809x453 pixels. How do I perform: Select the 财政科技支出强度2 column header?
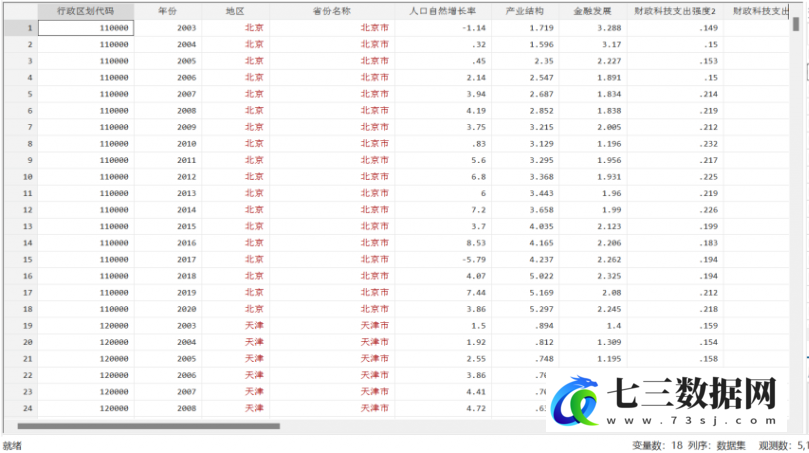point(675,11)
